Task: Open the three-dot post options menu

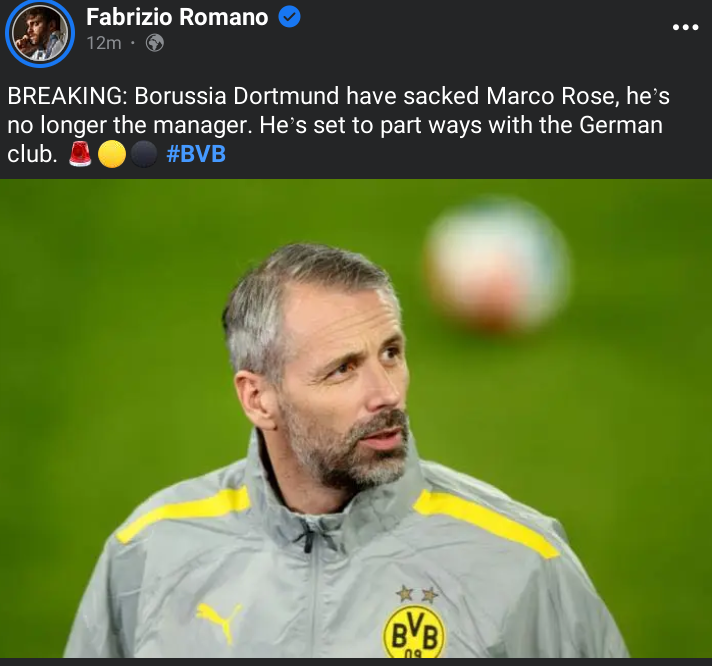Action: [685, 27]
